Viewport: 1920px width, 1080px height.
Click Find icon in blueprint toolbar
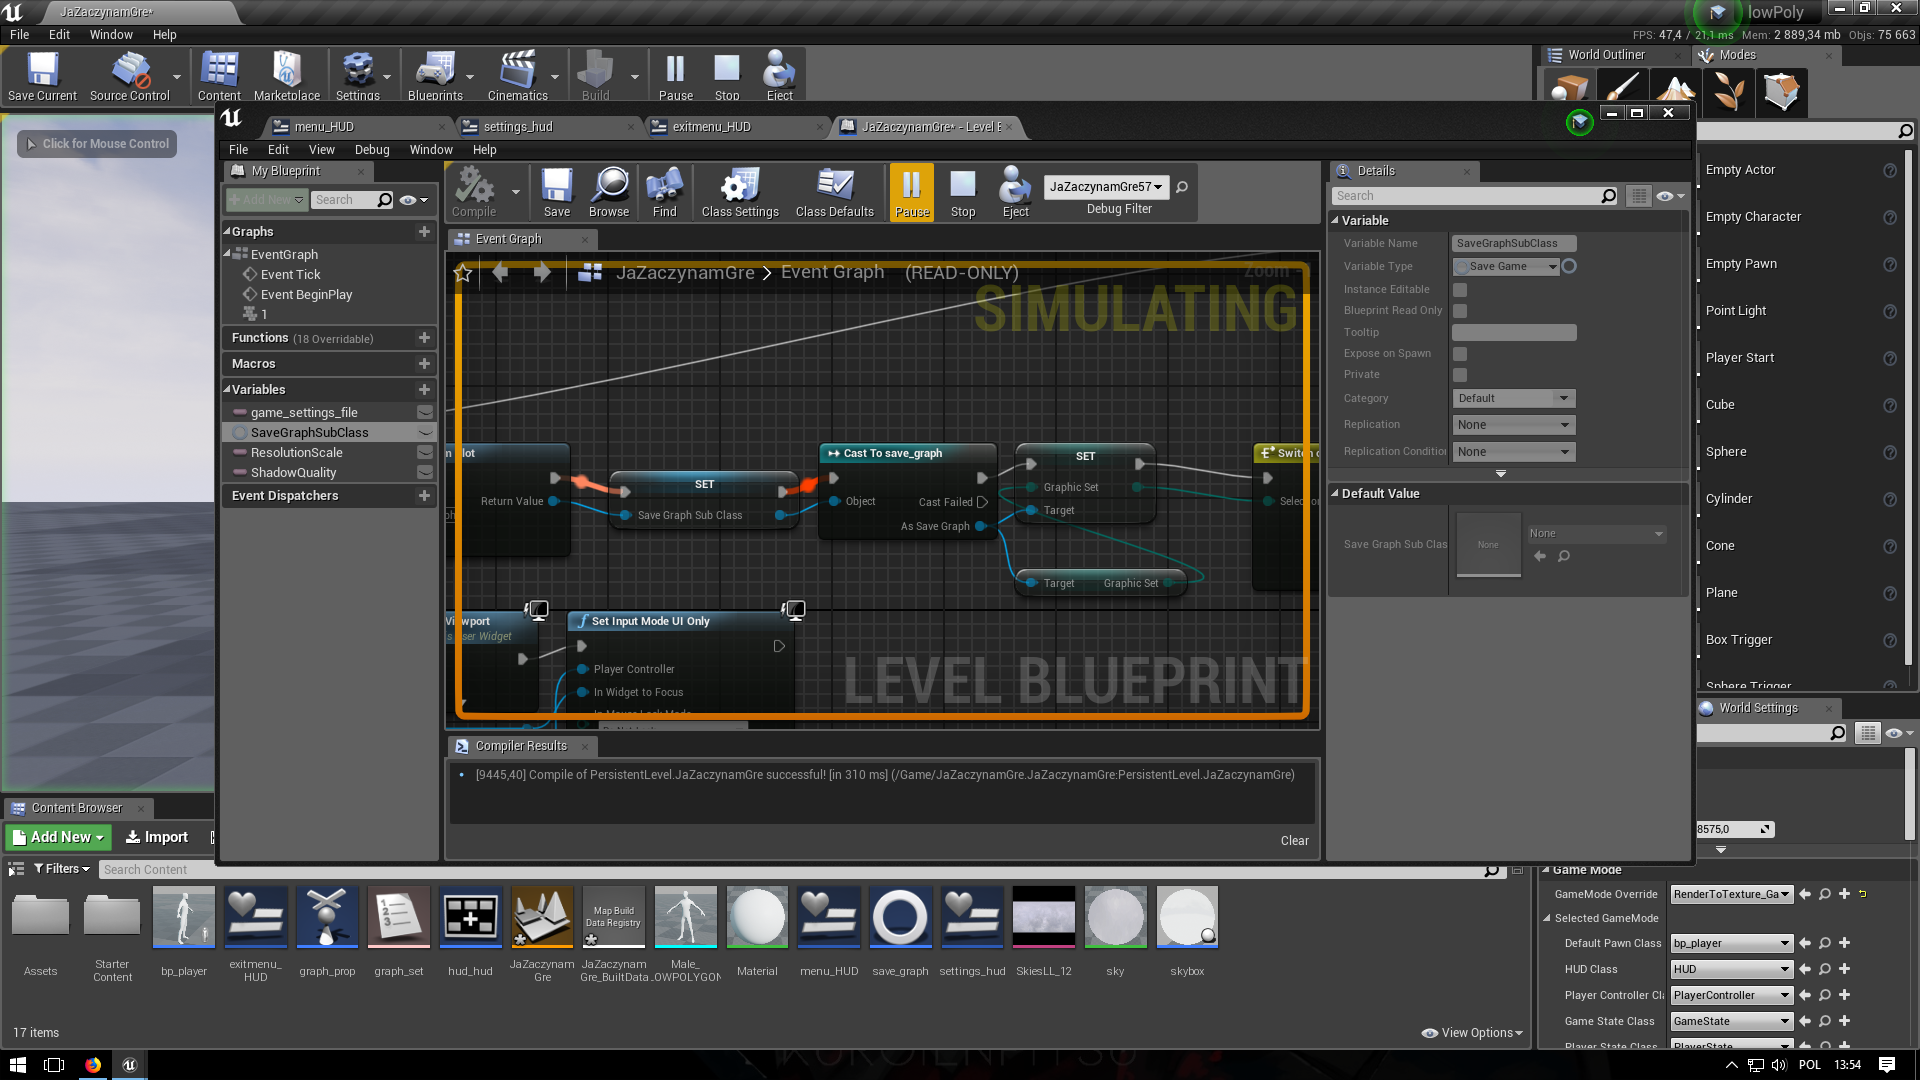(x=664, y=192)
